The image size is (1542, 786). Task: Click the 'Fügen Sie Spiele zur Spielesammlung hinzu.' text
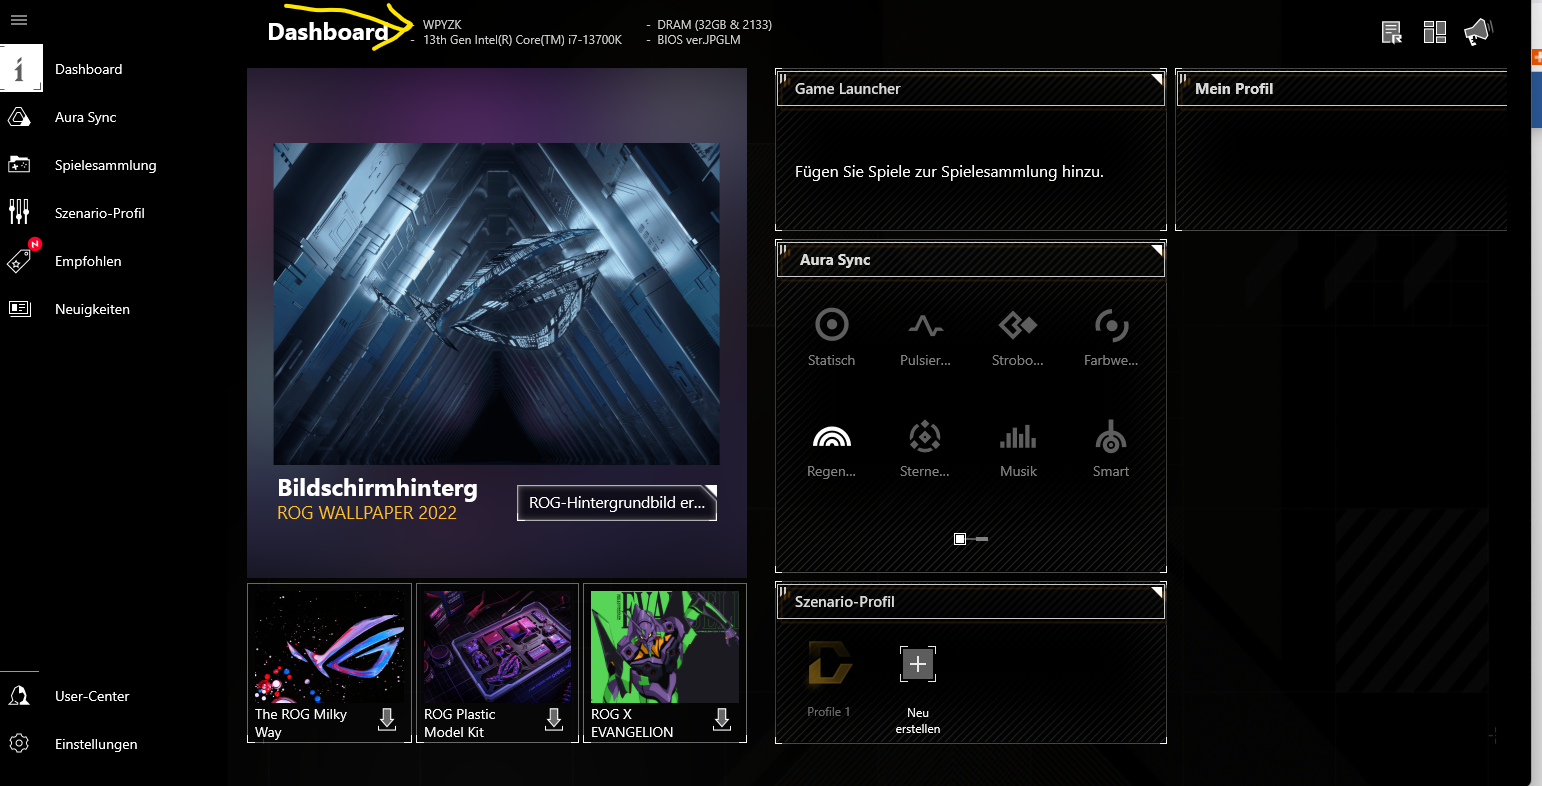(949, 172)
